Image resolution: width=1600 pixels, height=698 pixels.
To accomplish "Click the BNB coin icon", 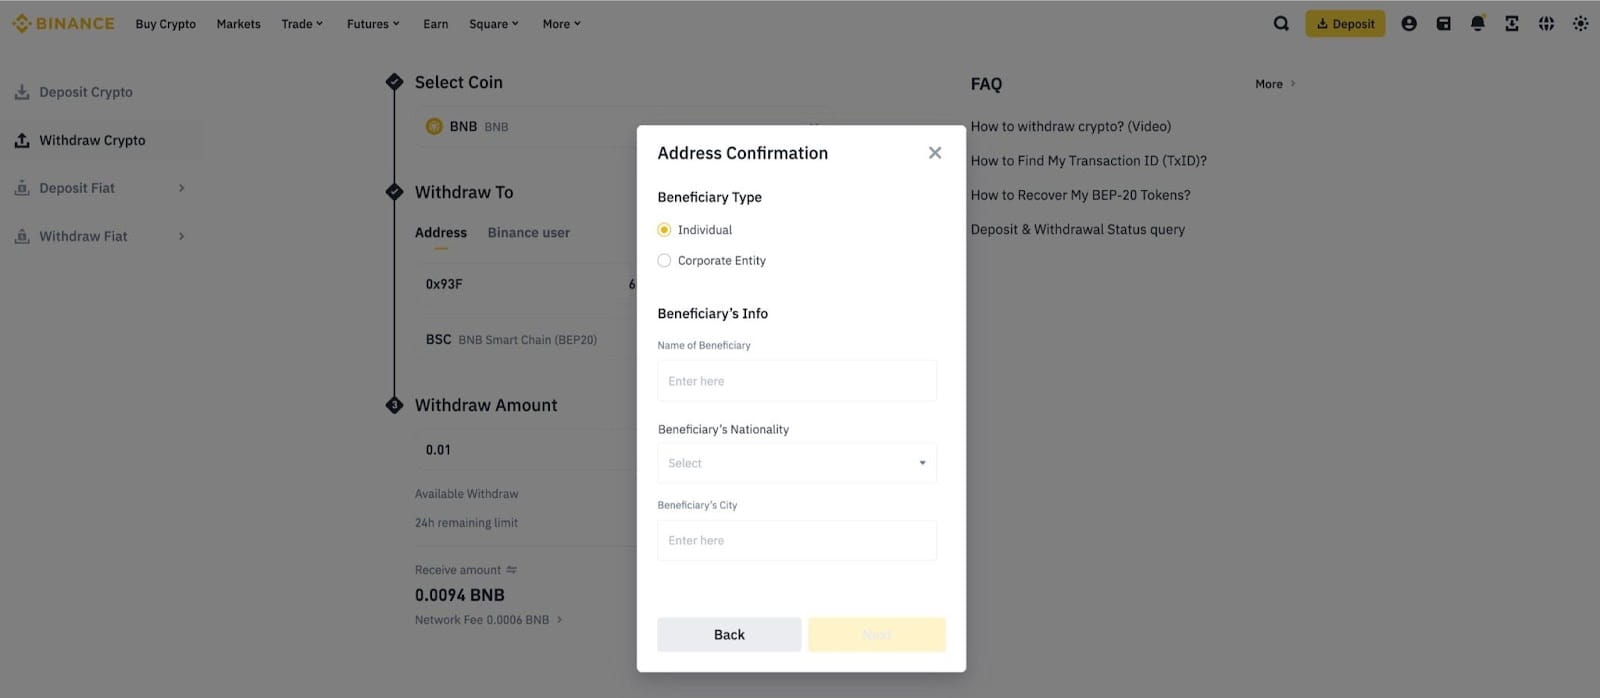I will [x=434, y=126].
